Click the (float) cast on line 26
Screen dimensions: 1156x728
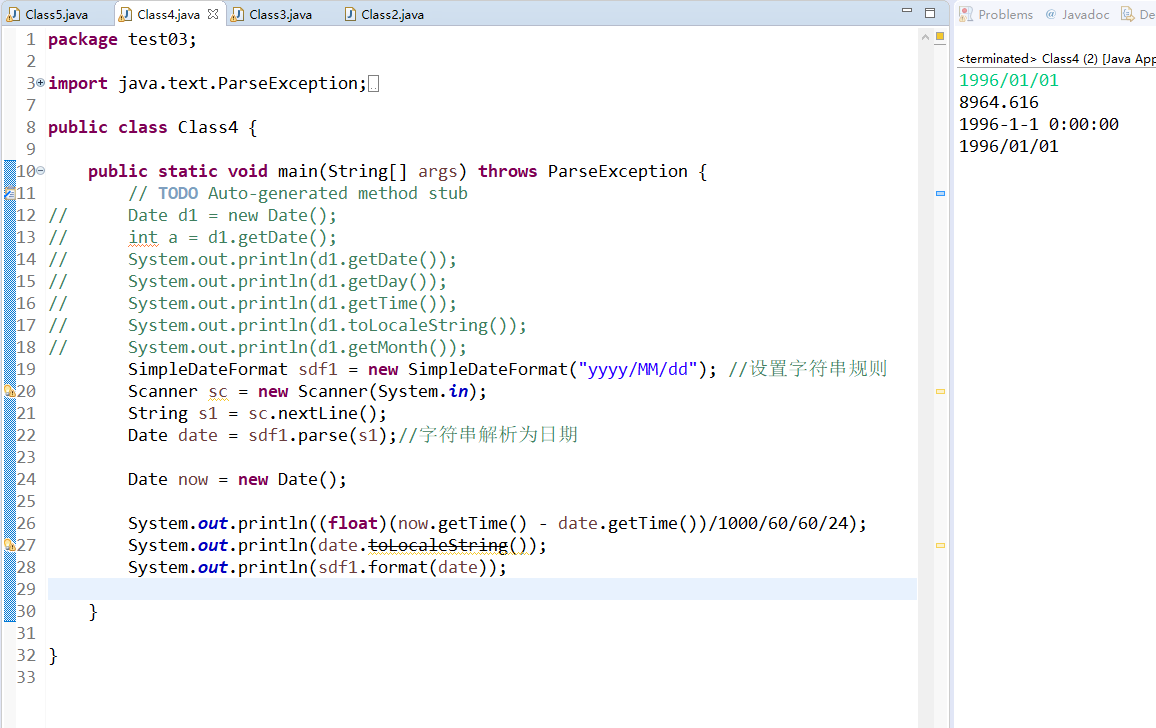(x=353, y=523)
